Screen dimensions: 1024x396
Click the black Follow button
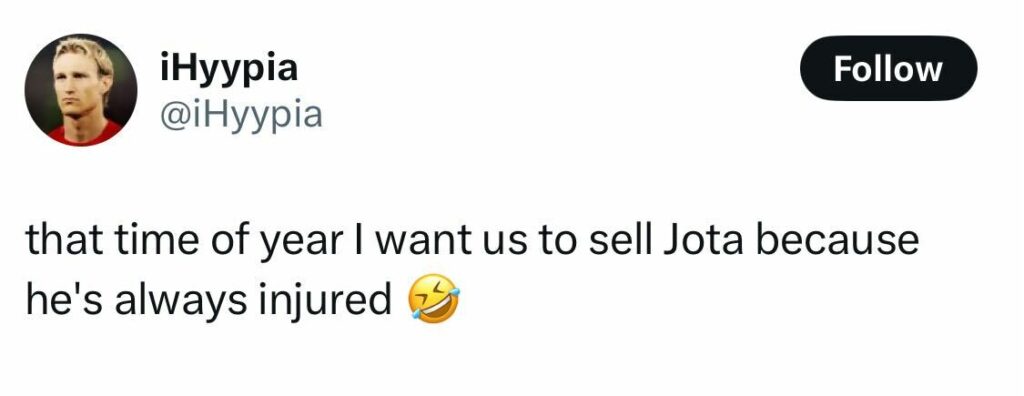pyautogui.click(x=889, y=69)
